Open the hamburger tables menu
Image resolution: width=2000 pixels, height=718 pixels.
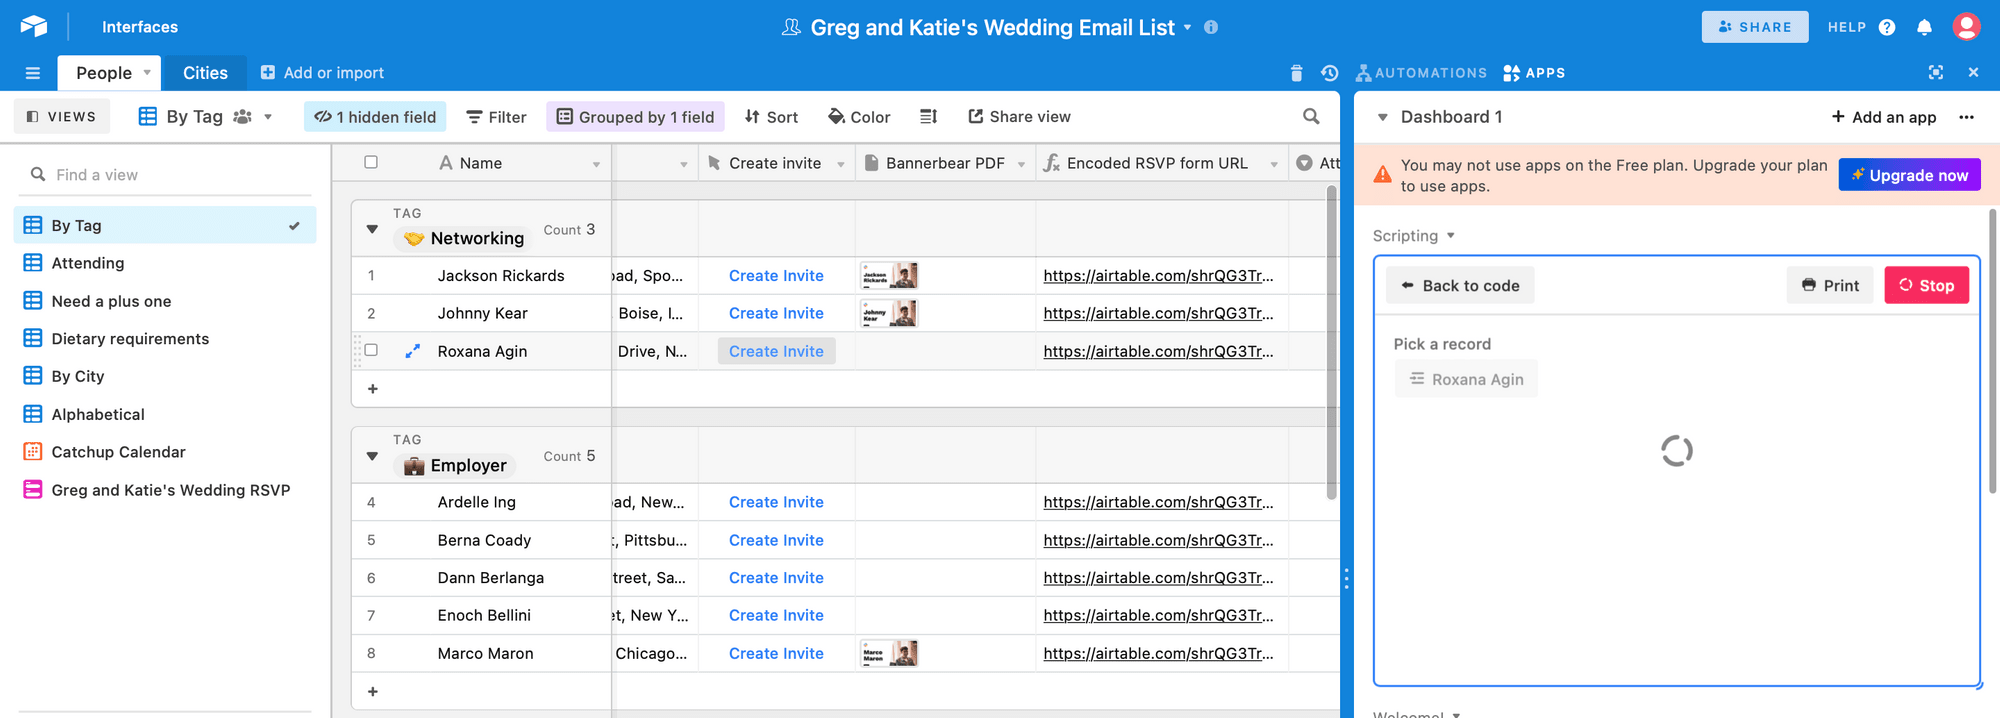point(33,73)
